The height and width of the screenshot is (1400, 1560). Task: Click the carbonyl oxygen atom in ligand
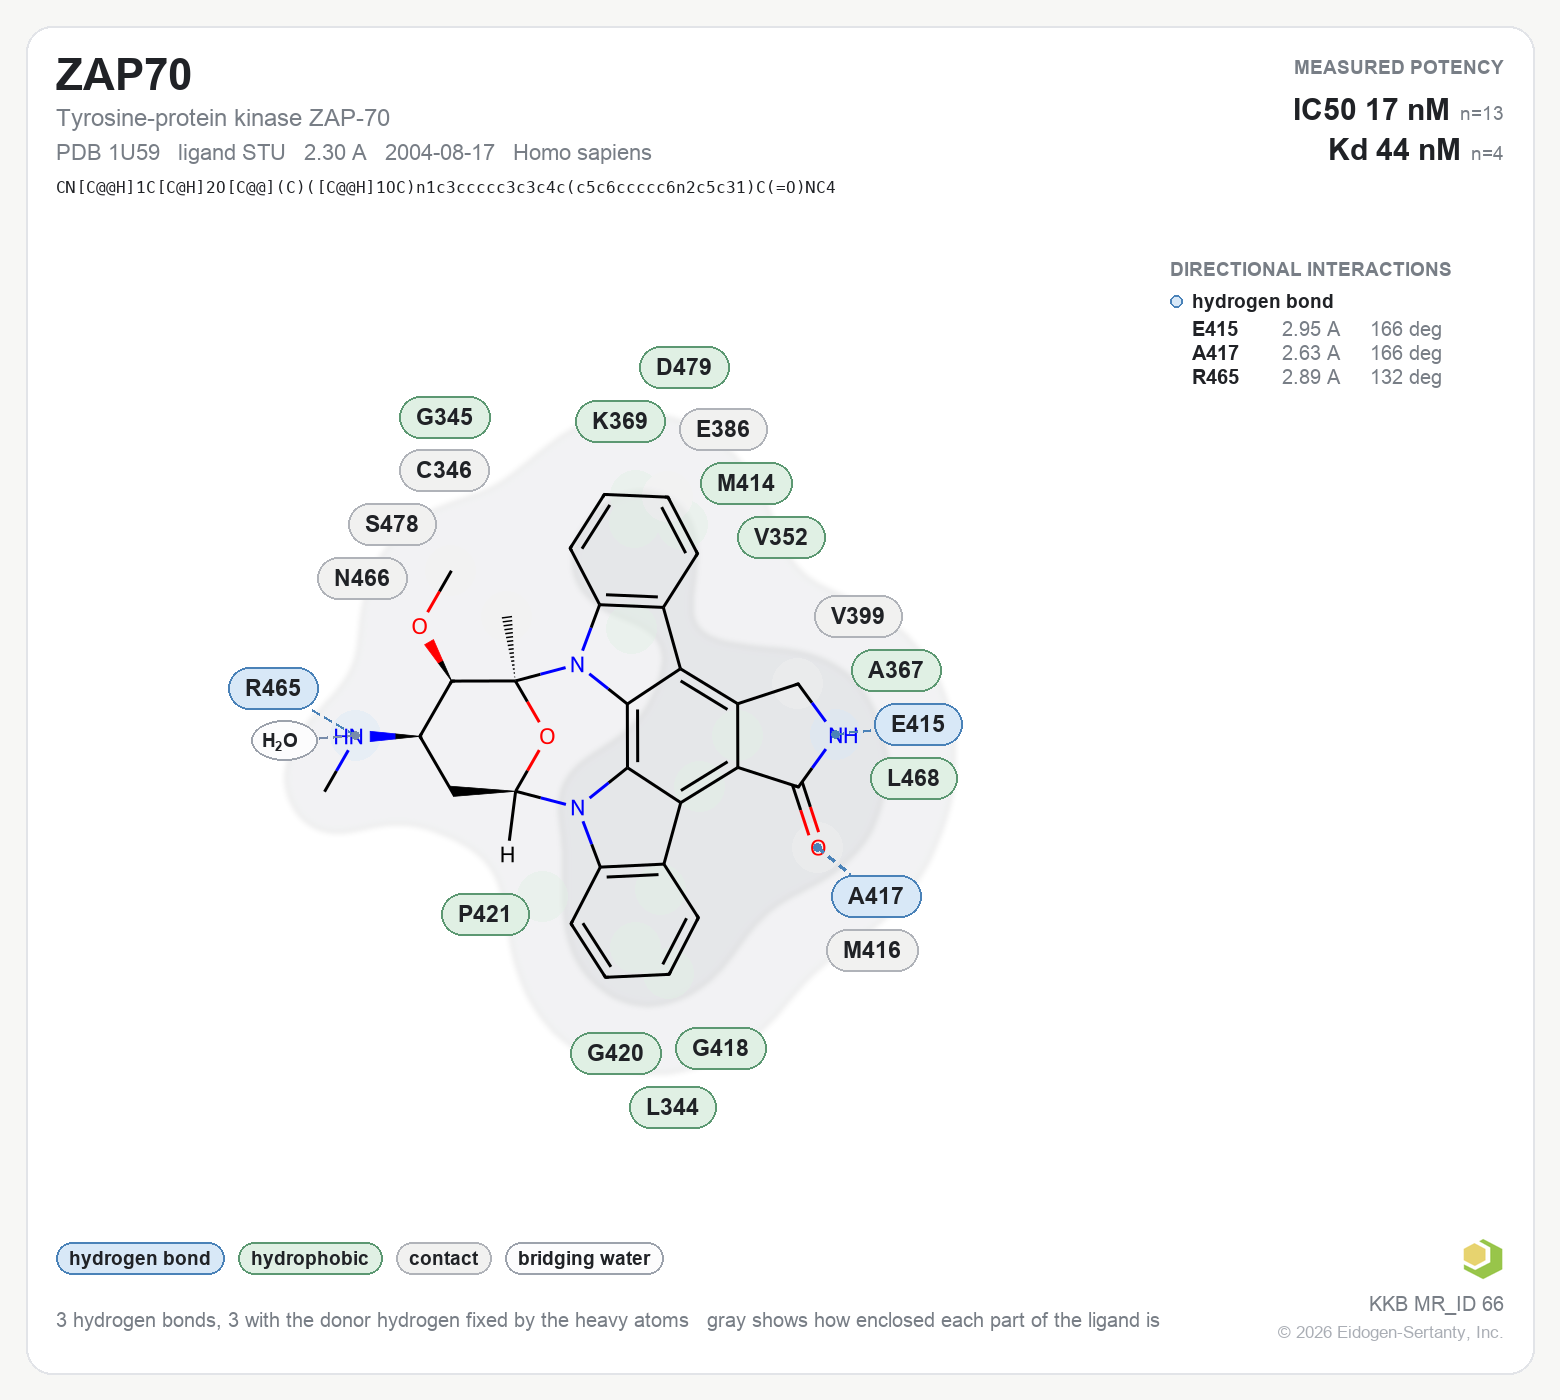point(818,848)
